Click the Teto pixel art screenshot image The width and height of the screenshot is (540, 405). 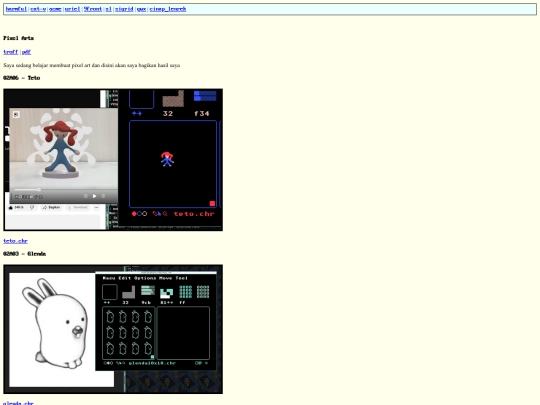113,160
